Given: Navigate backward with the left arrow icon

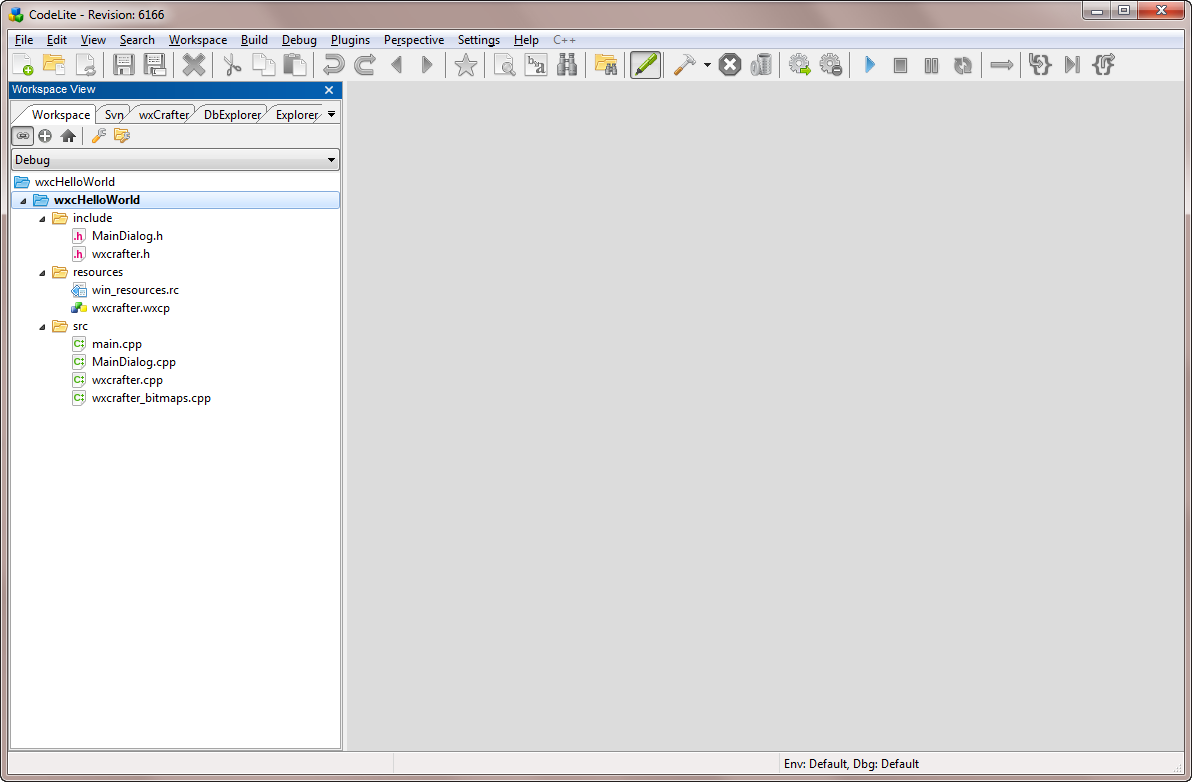Looking at the screenshot, I should tap(396, 65).
